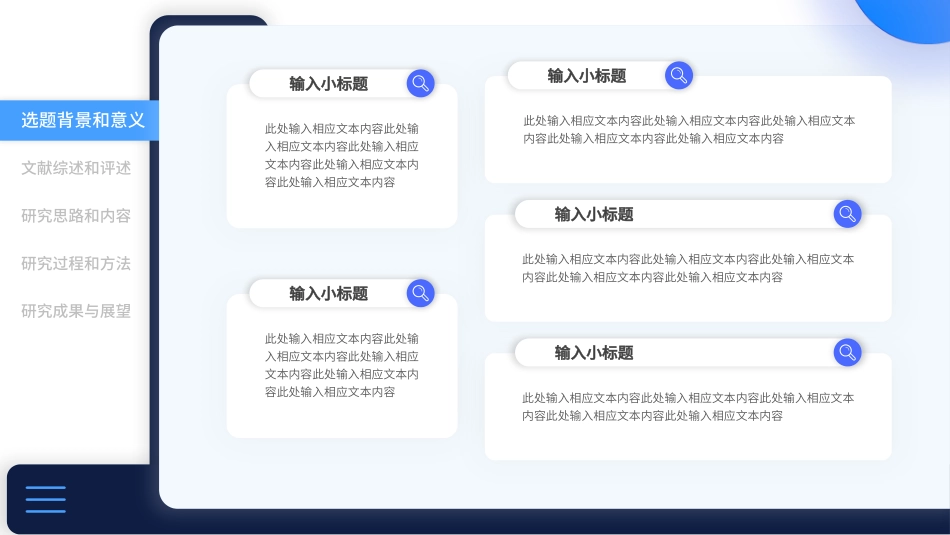This screenshot has width=950, height=535.
Task: Select the 输入小标题 heading of the lowest wide card
Action: click(x=594, y=353)
